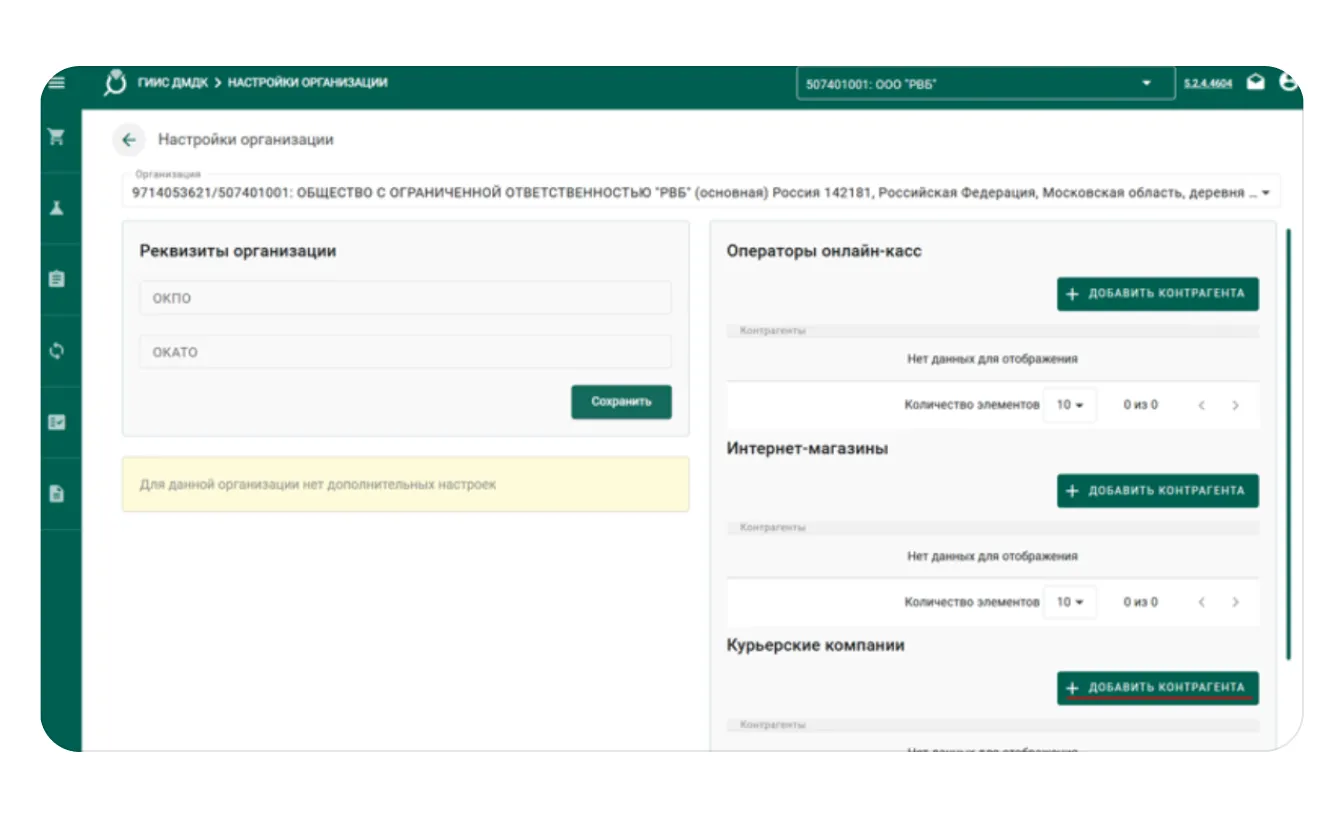Expand the 507401001: ООО "РВБ" dropdown
This screenshot has width=1344, height=818.
pyautogui.click(x=985, y=84)
